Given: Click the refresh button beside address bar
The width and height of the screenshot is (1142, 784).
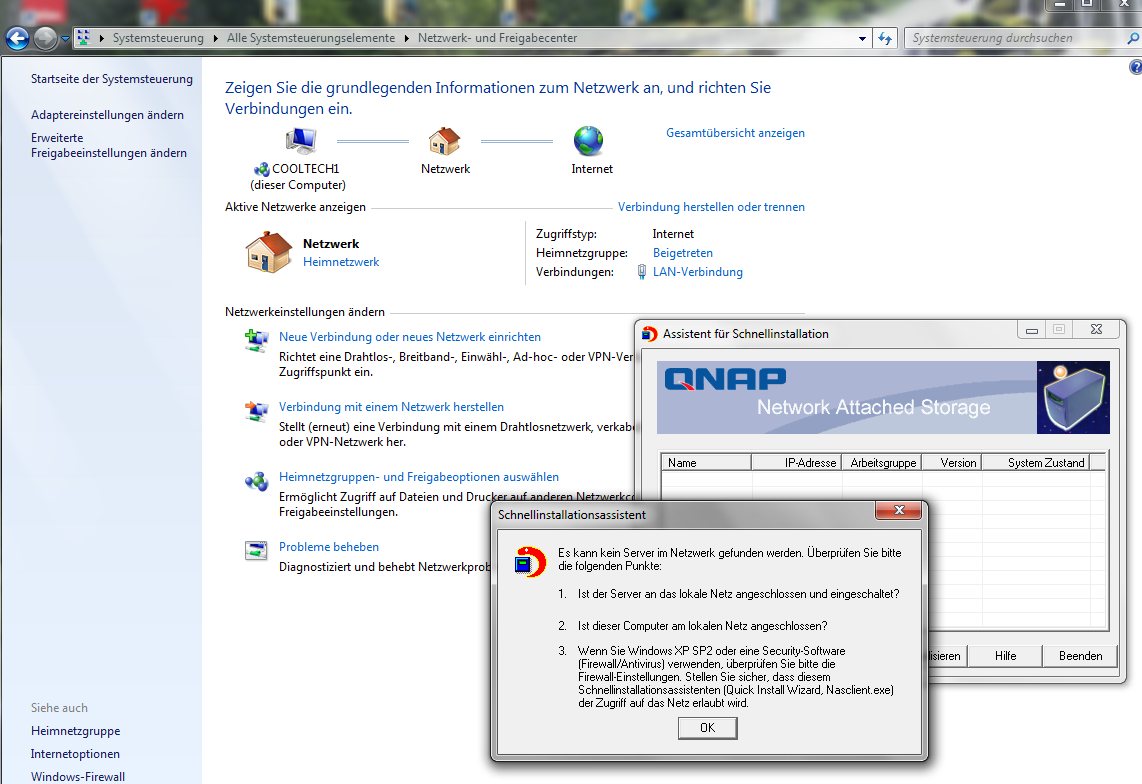Looking at the screenshot, I should [885, 39].
